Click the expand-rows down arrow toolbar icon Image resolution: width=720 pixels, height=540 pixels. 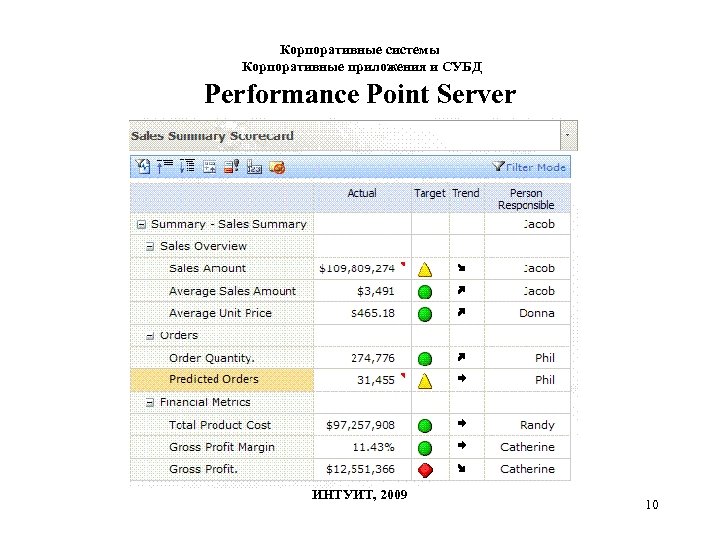(x=187, y=166)
